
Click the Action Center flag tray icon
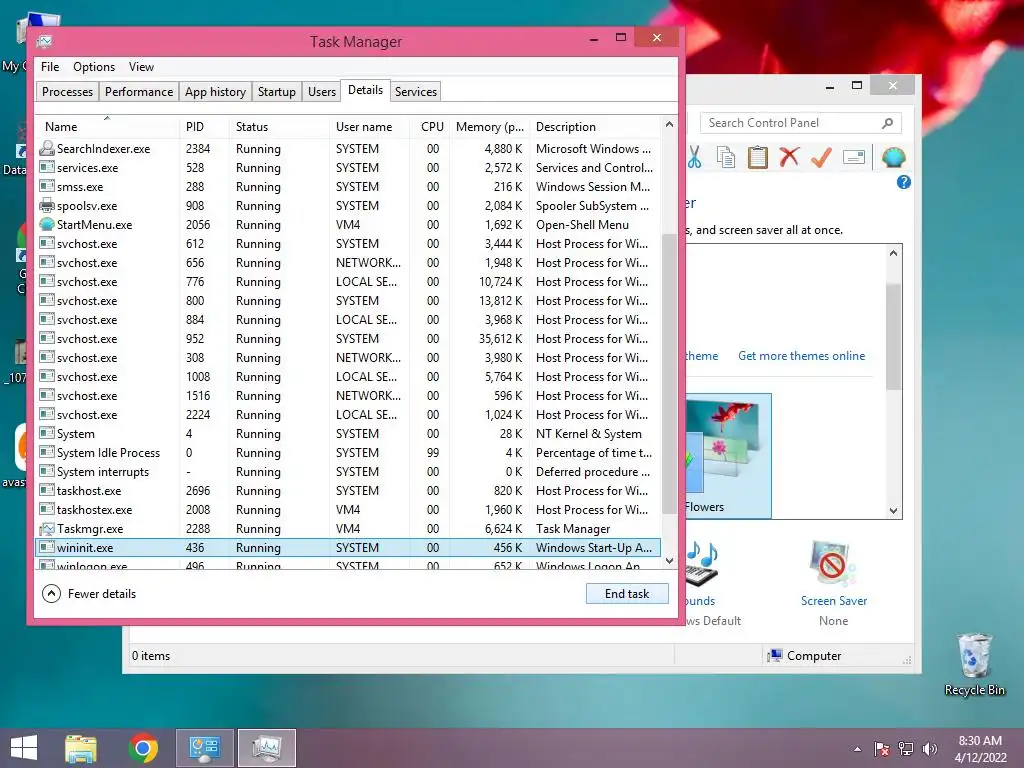coord(881,749)
